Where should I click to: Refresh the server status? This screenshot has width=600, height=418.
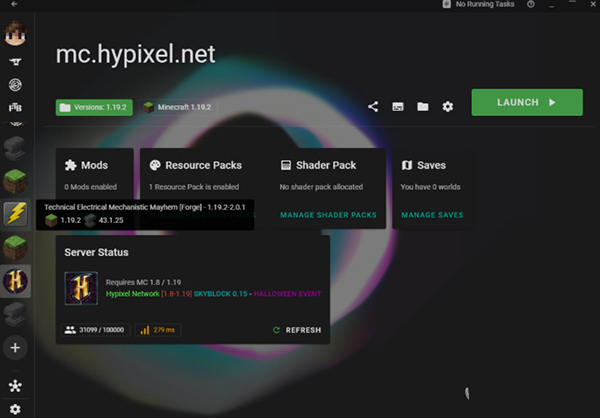tap(296, 330)
